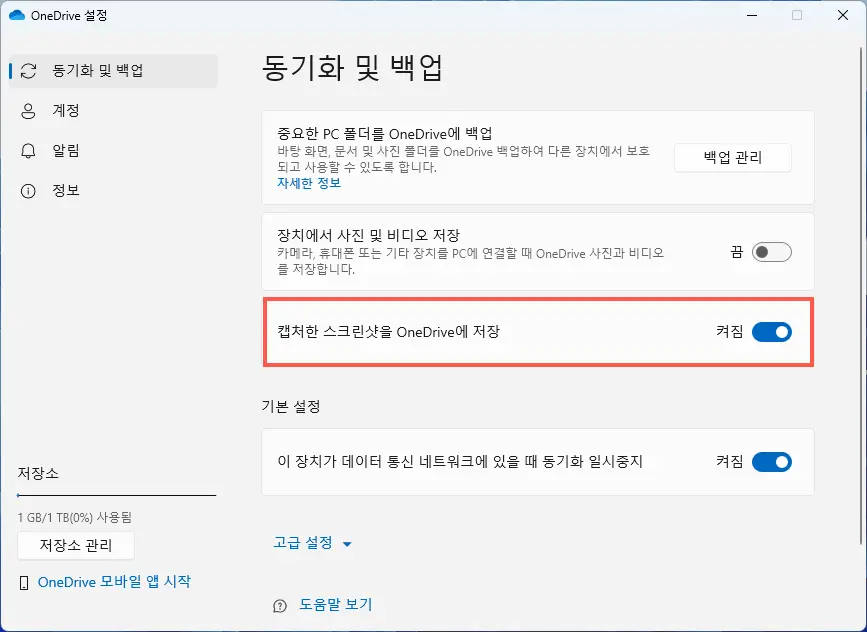Switch to the 정보 section
867x632 pixels.
point(114,191)
